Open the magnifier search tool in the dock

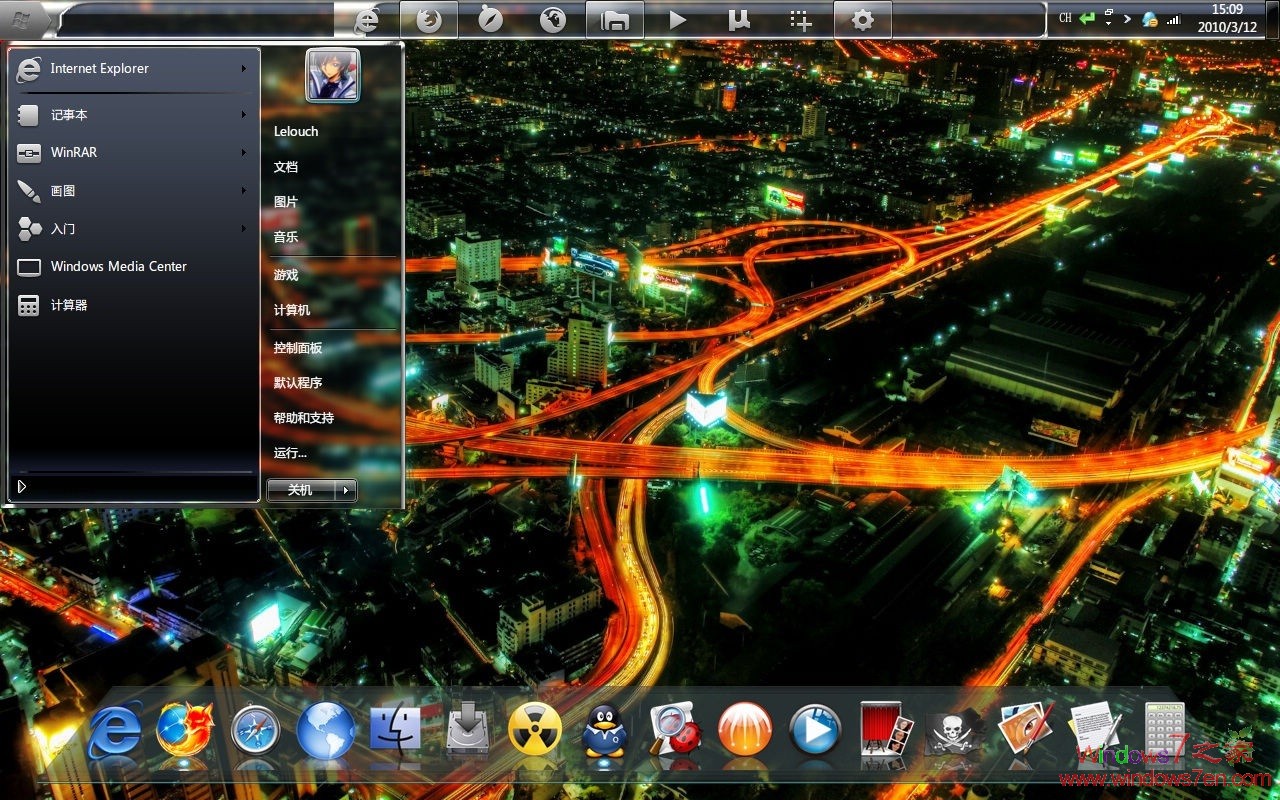[672, 730]
